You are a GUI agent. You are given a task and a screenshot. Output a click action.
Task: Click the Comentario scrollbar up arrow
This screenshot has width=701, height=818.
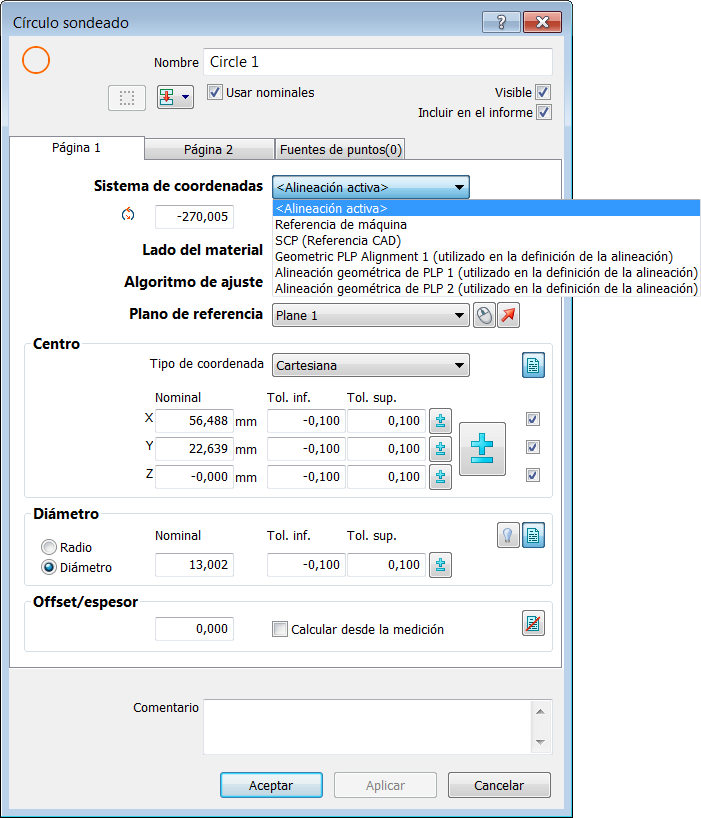(x=540, y=712)
